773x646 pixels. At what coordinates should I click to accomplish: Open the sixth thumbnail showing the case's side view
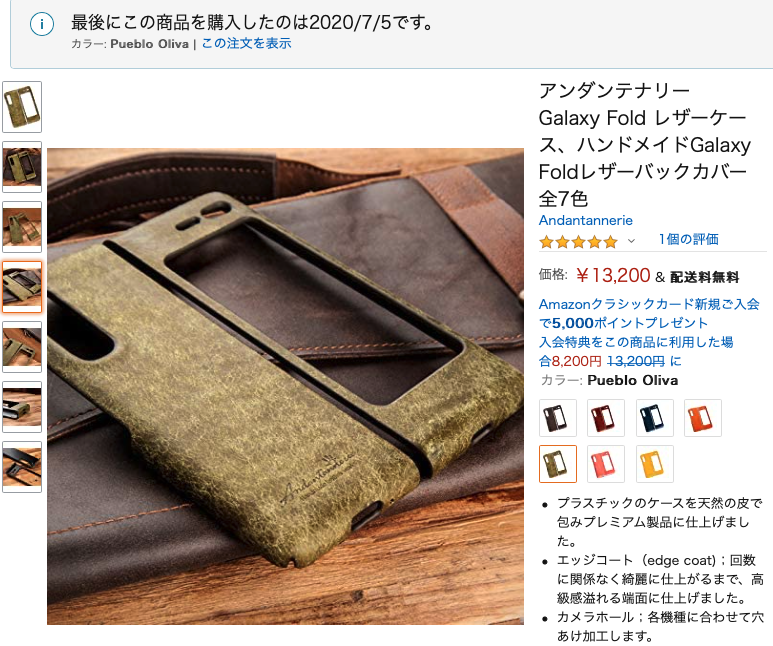(22, 407)
